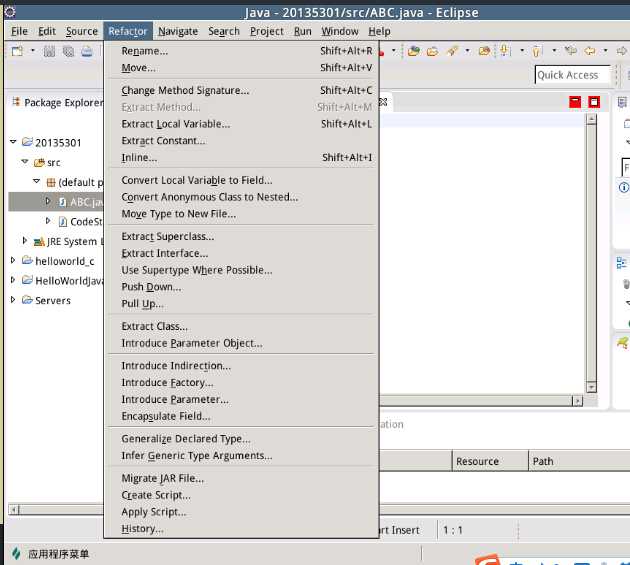Open the File menu
Image resolution: width=630 pixels, height=565 pixels.
click(x=19, y=31)
